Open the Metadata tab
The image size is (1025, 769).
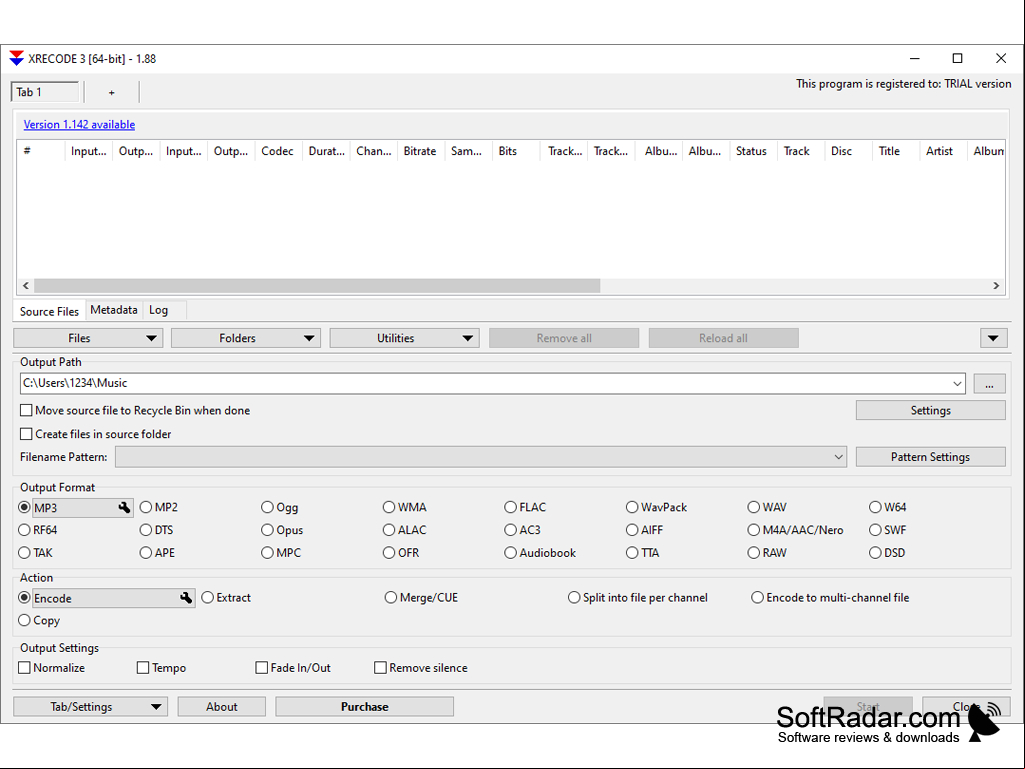pos(114,310)
